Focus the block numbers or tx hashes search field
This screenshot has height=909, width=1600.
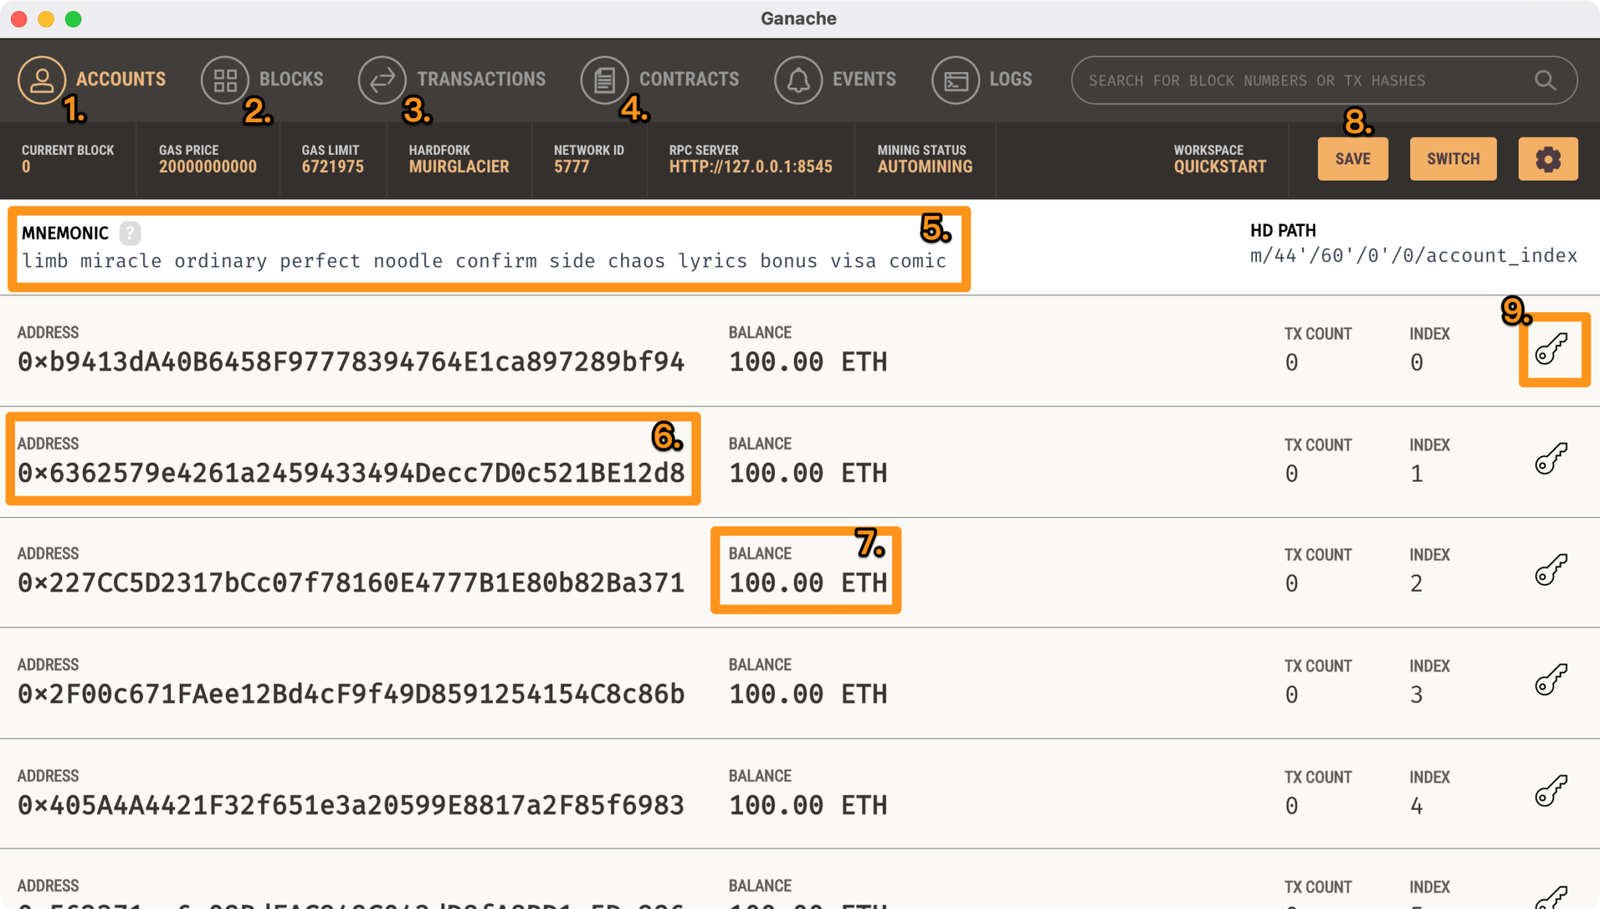click(1300, 80)
